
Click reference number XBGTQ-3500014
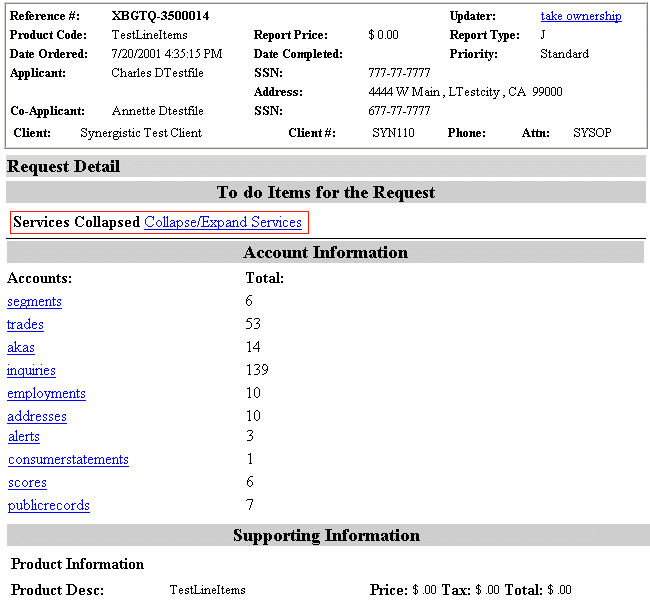tap(160, 16)
